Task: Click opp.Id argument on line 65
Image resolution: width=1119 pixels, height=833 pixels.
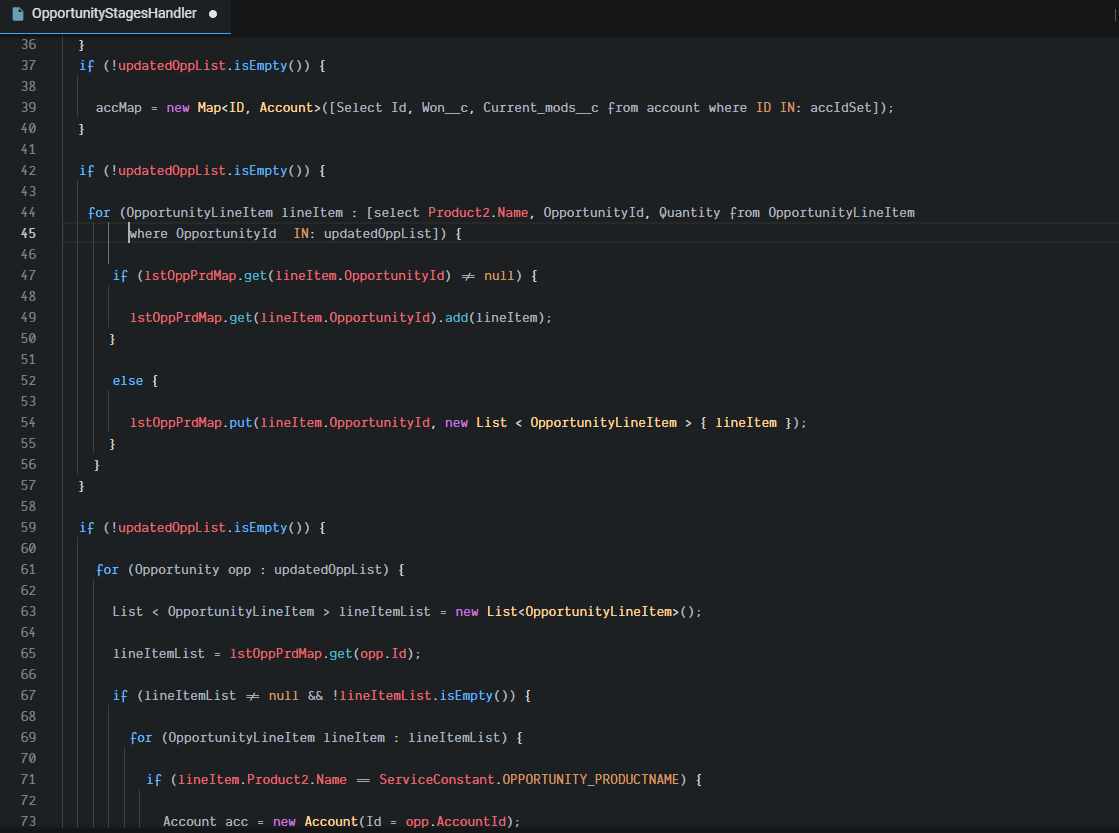Action: pos(386,653)
